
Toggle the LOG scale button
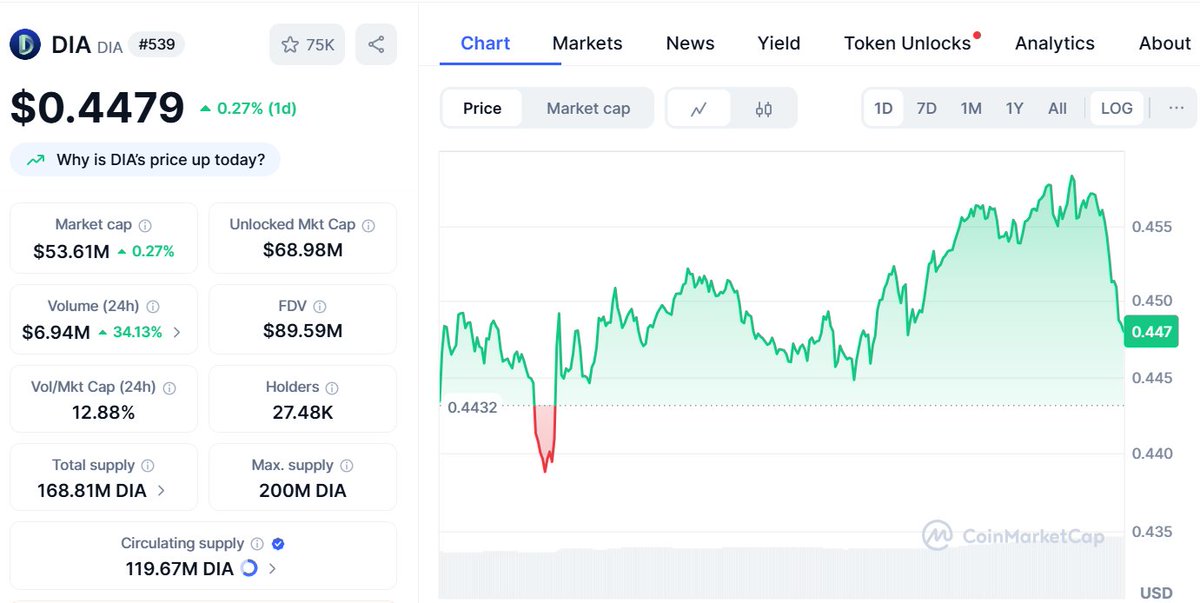coord(1117,108)
